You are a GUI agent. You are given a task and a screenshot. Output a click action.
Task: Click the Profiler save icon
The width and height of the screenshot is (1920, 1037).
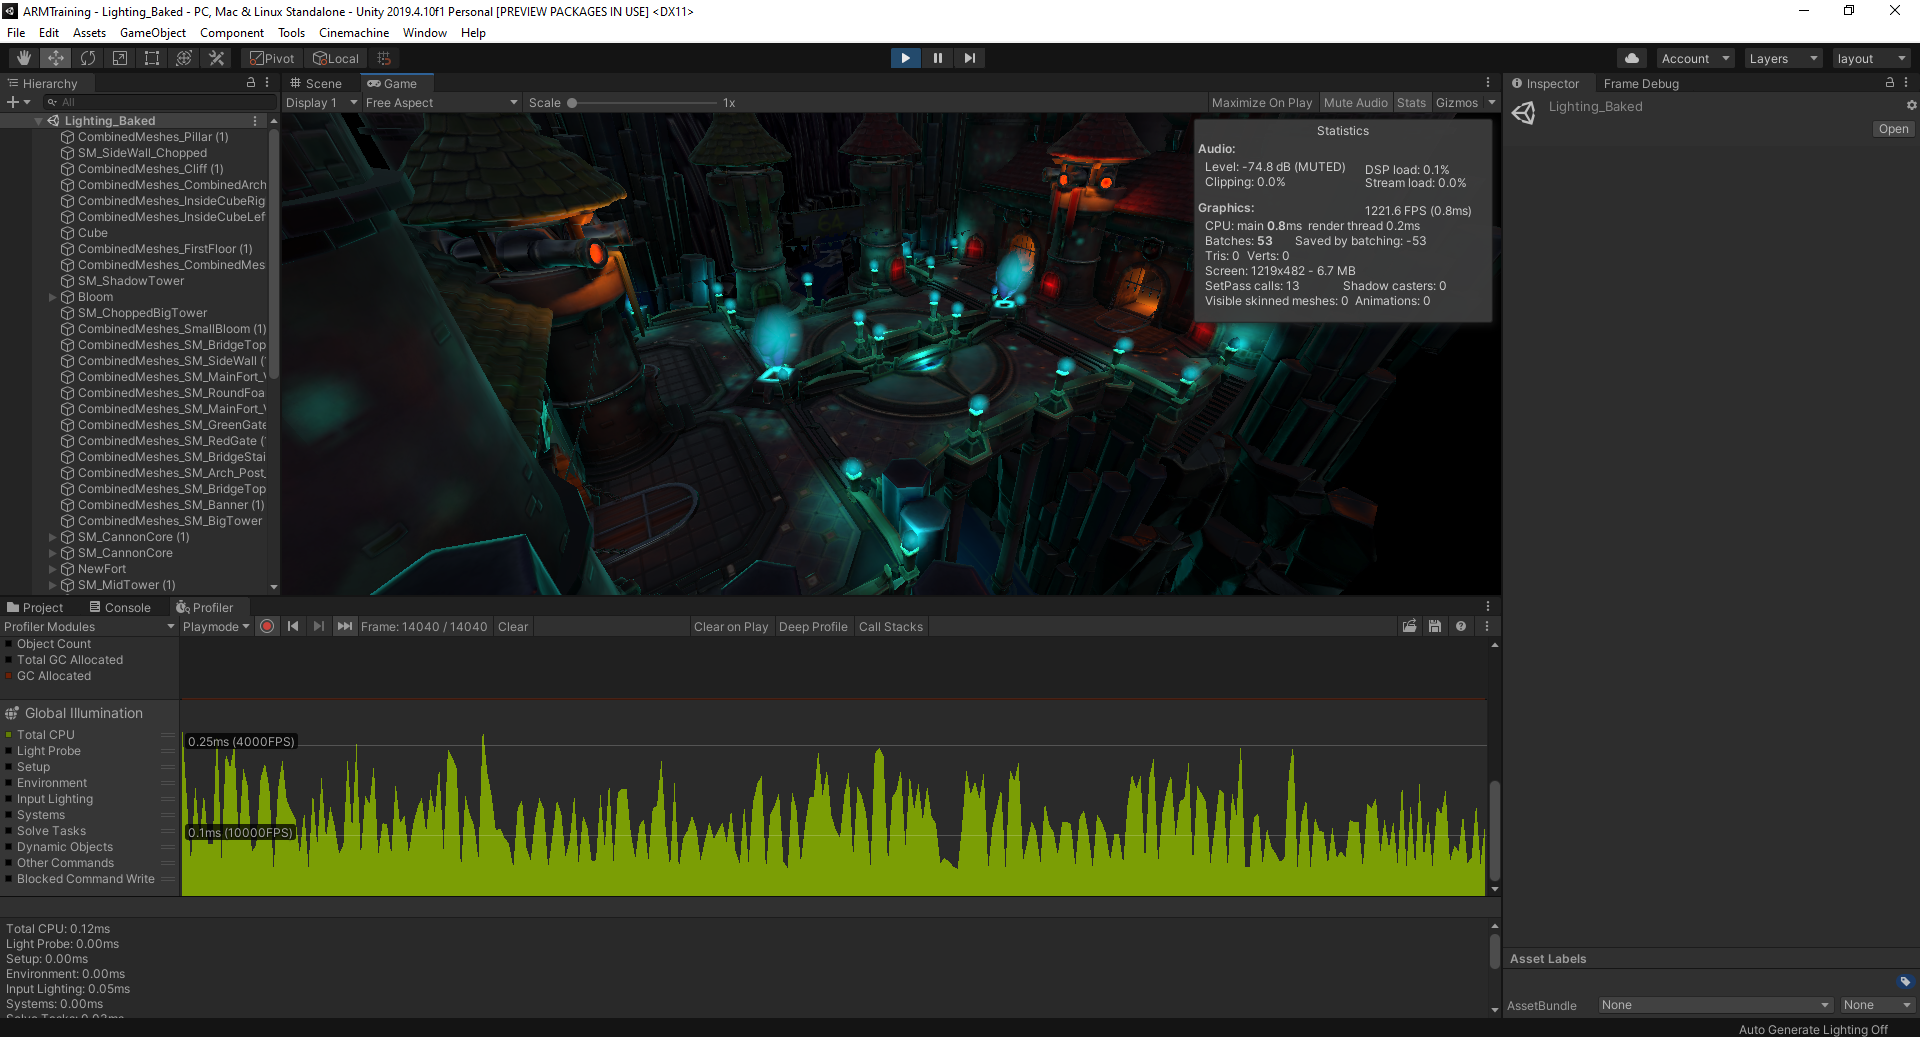[1434, 626]
